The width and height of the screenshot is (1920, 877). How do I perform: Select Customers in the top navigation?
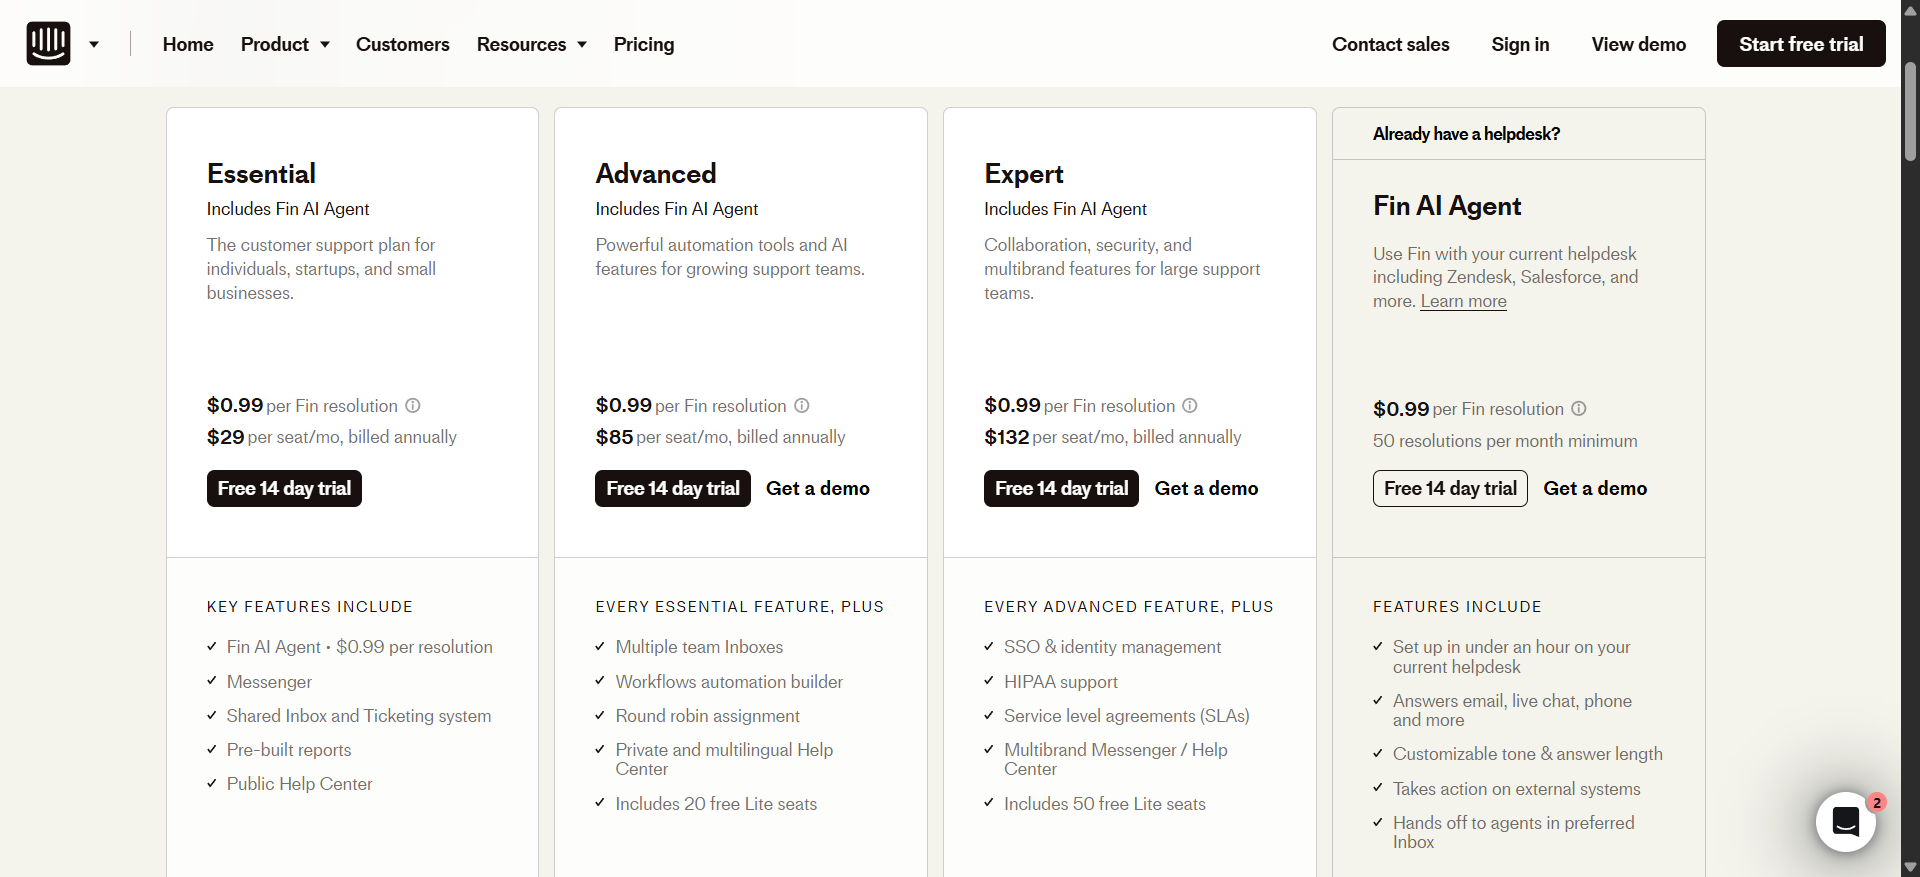[402, 44]
